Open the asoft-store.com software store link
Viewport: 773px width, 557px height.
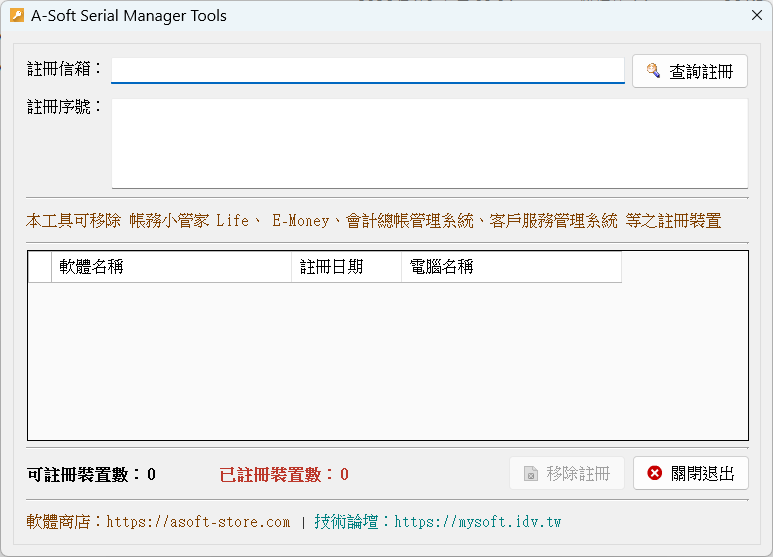pos(198,522)
